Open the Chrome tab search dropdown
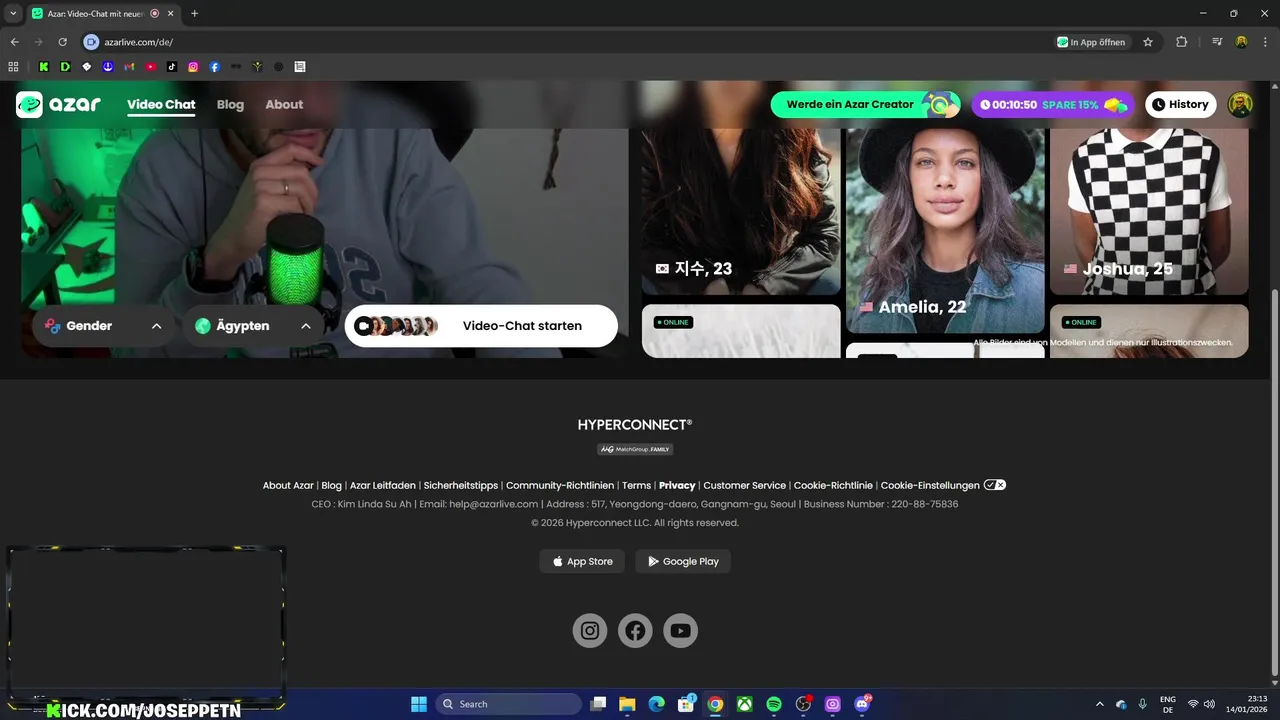This screenshot has height=720, width=1280. click(13, 14)
